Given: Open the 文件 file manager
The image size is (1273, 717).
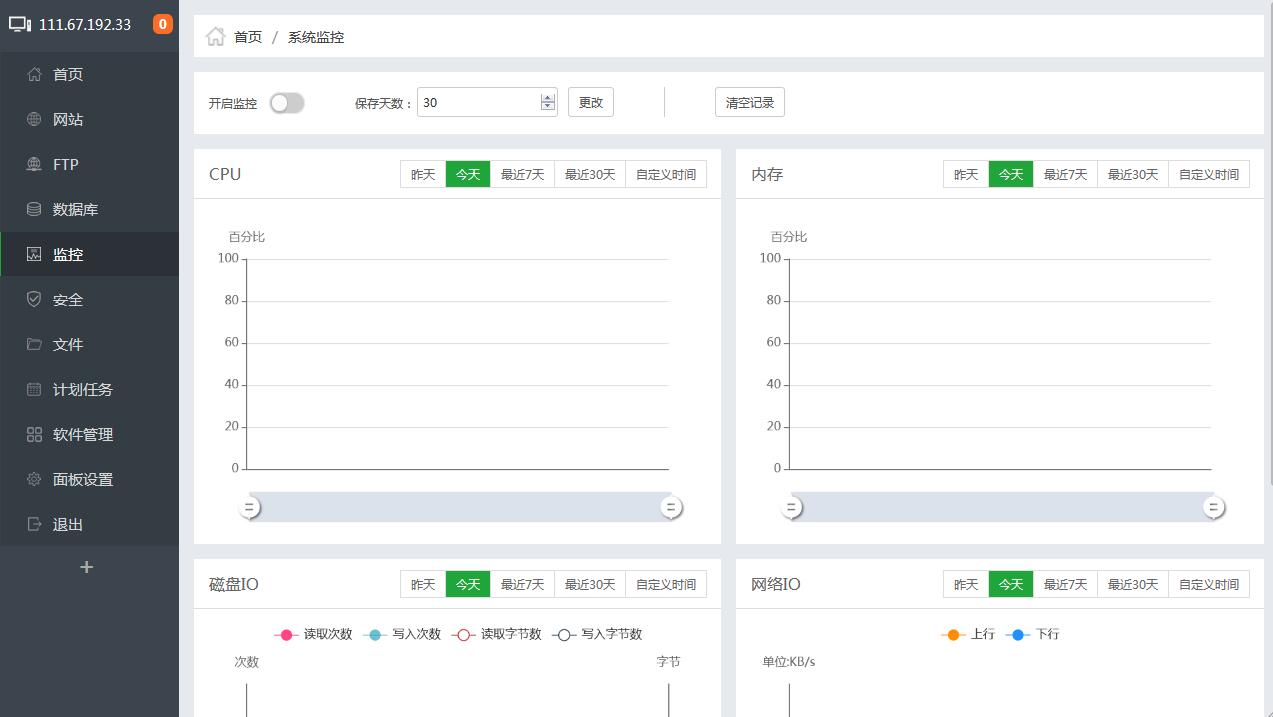Looking at the screenshot, I should point(66,344).
